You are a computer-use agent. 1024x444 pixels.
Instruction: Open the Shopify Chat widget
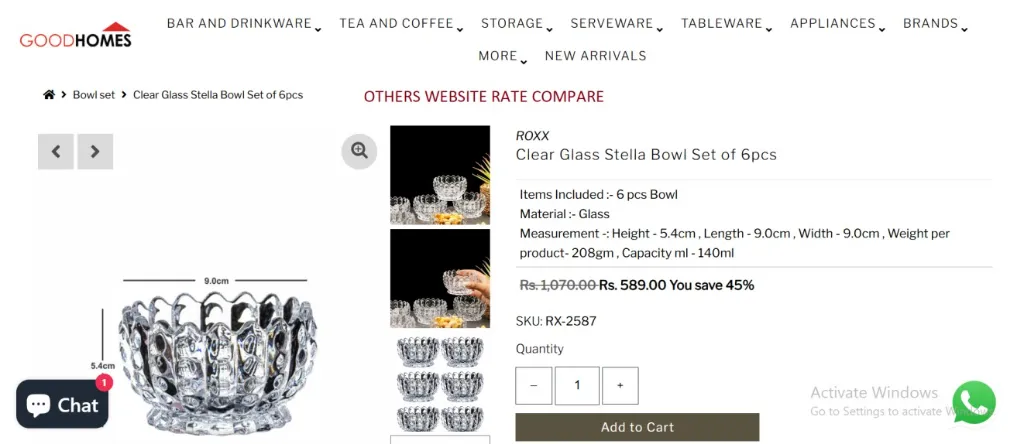[x=62, y=404]
